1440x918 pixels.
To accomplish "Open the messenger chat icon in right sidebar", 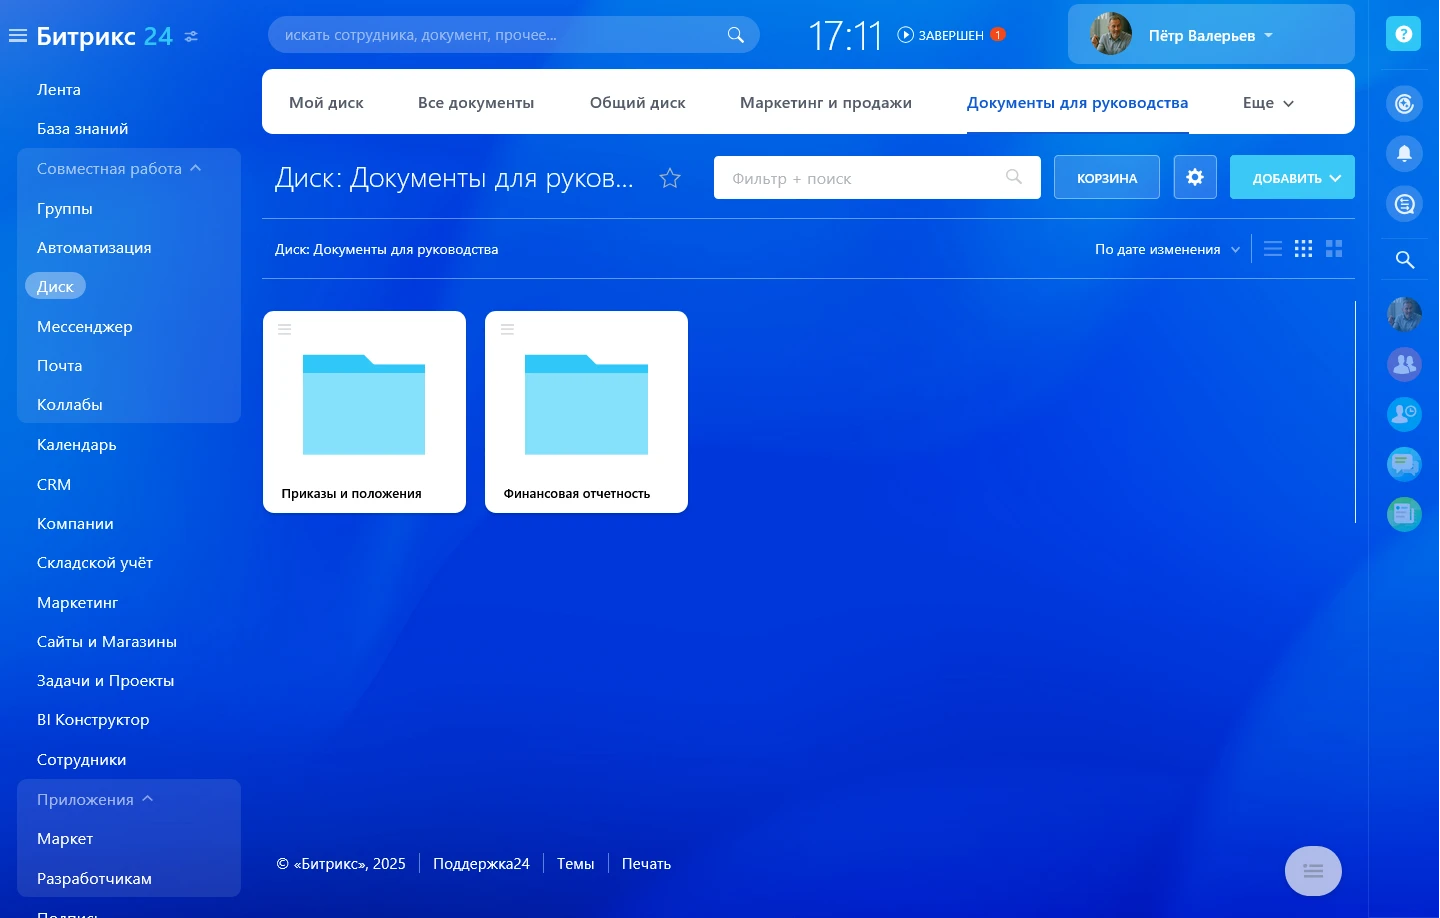I will [1404, 464].
